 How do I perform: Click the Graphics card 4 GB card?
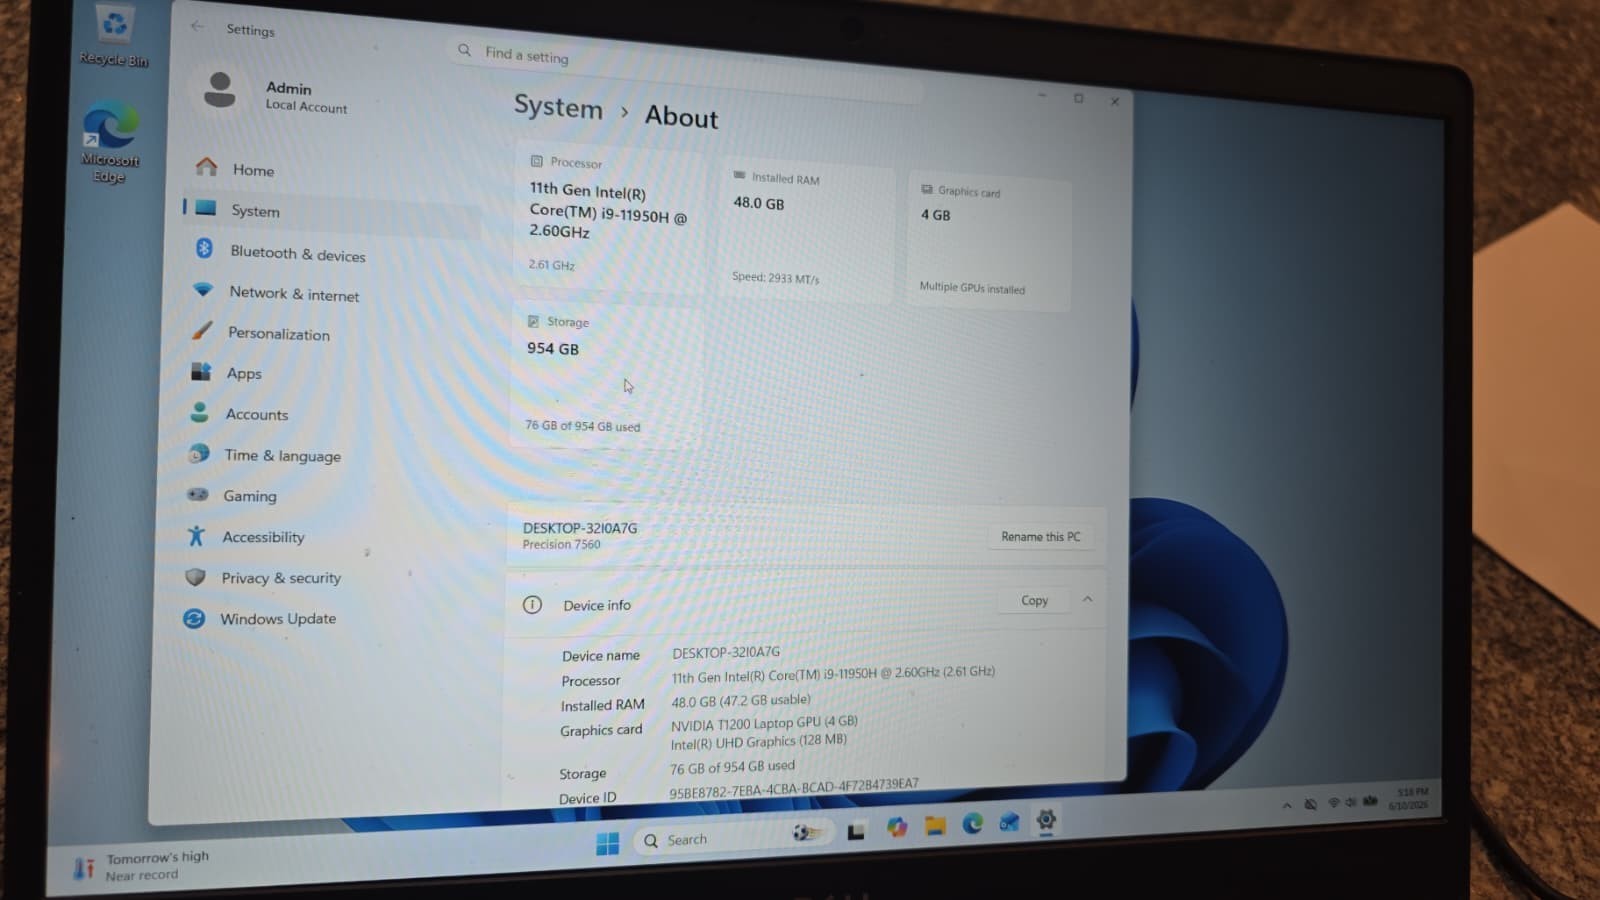[x=989, y=243]
